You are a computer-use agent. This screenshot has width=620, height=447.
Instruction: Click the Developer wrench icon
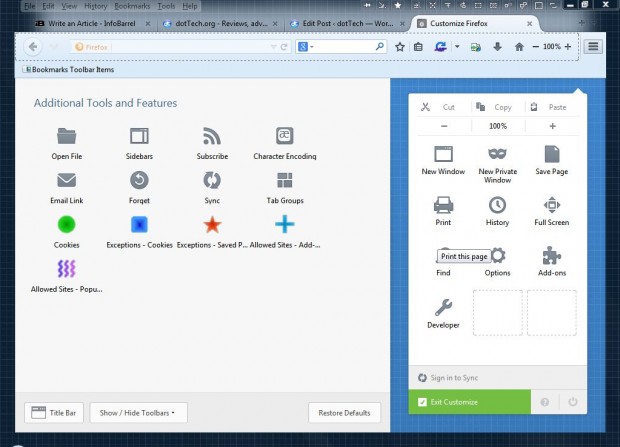(x=443, y=308)
